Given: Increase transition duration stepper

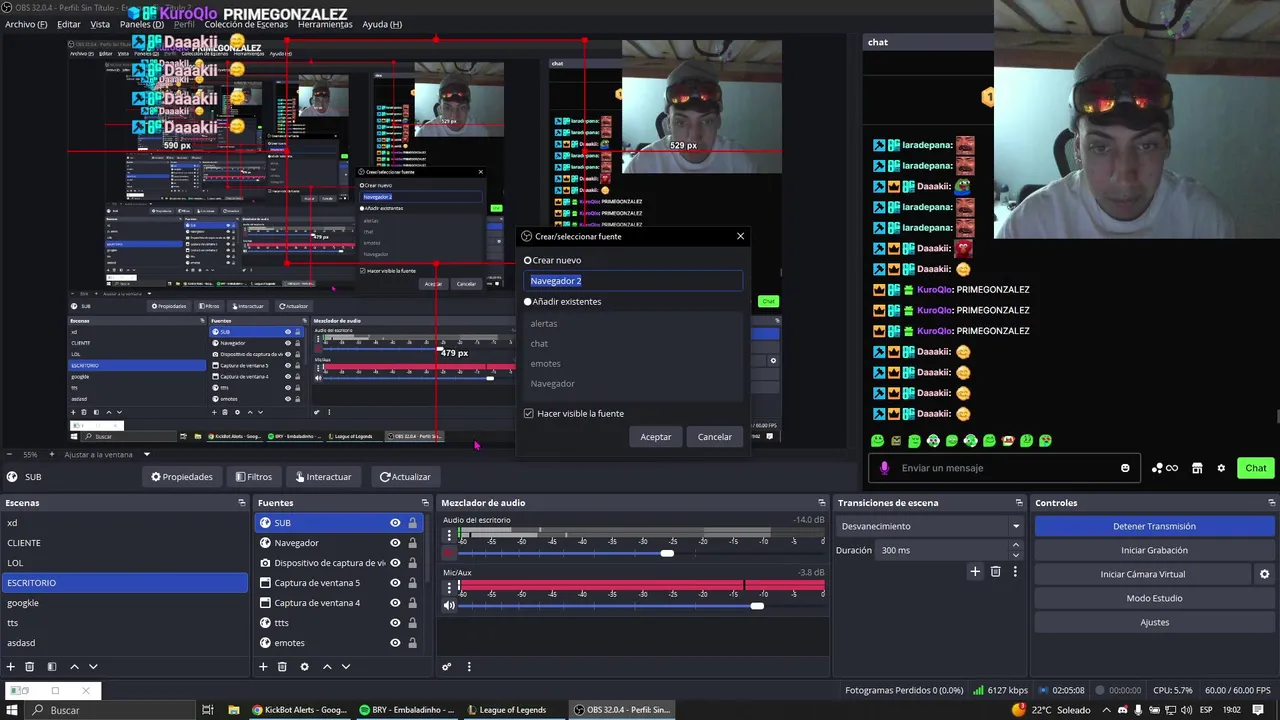Looking at the screenshot, I should (1016, 545).
